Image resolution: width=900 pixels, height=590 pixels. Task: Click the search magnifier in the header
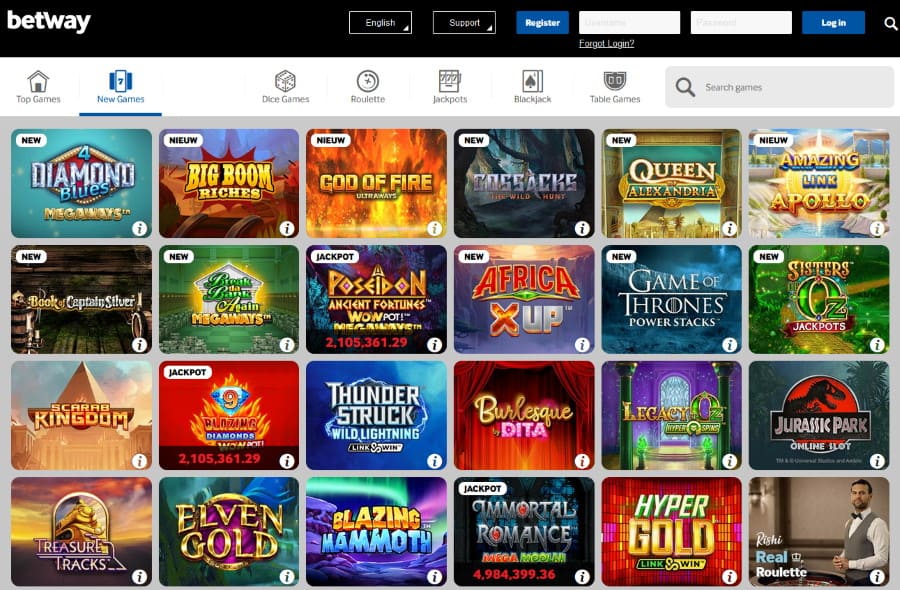coord(890,24)
